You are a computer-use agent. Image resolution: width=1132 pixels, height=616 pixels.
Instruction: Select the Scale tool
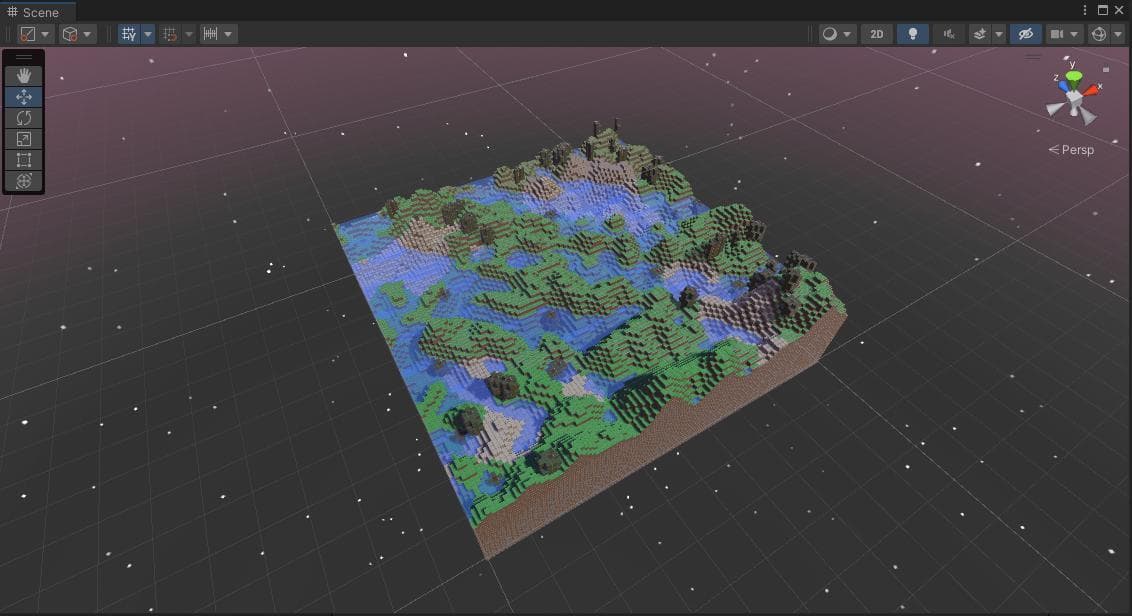[x=24, y=139]
